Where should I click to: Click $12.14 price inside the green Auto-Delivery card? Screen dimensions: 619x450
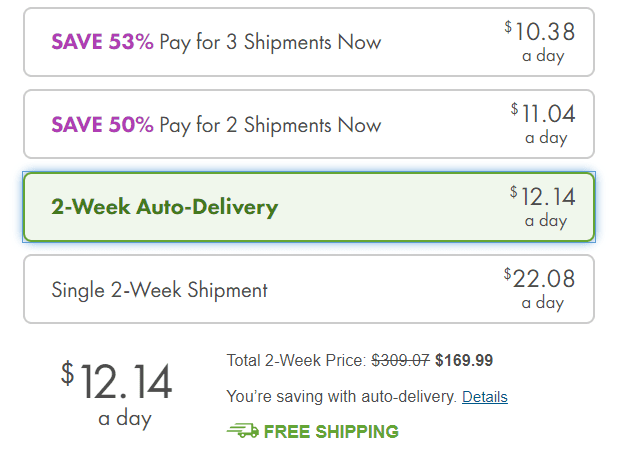click(542, 206)
